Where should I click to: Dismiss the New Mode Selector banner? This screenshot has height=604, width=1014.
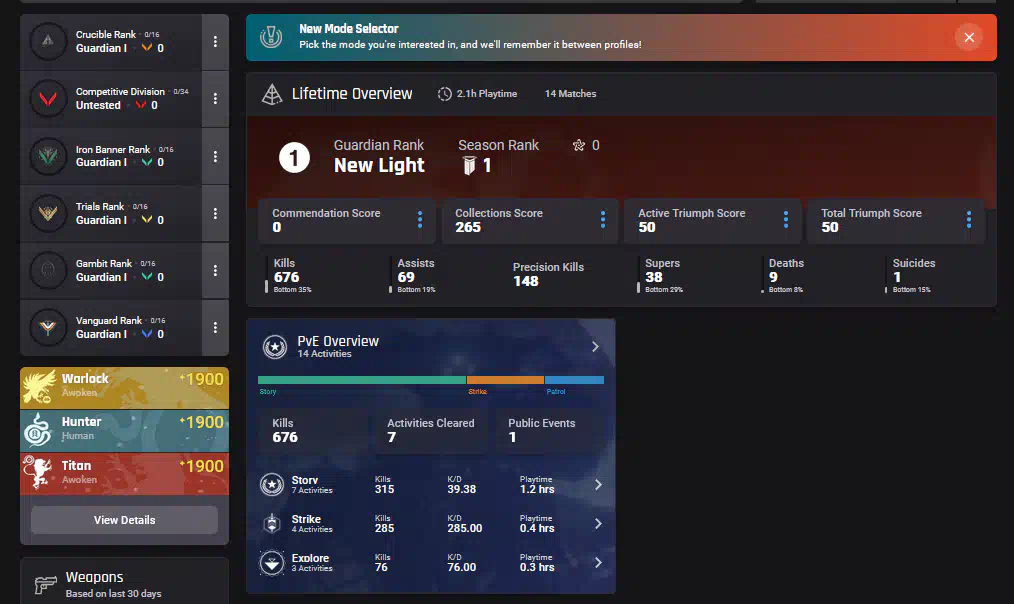click(968, 38)
